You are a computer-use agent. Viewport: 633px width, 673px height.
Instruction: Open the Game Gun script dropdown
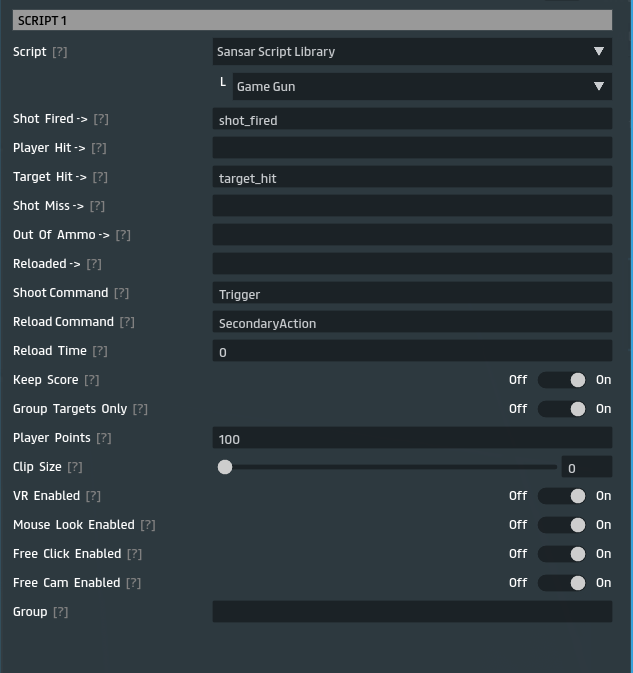click(421, 86)
